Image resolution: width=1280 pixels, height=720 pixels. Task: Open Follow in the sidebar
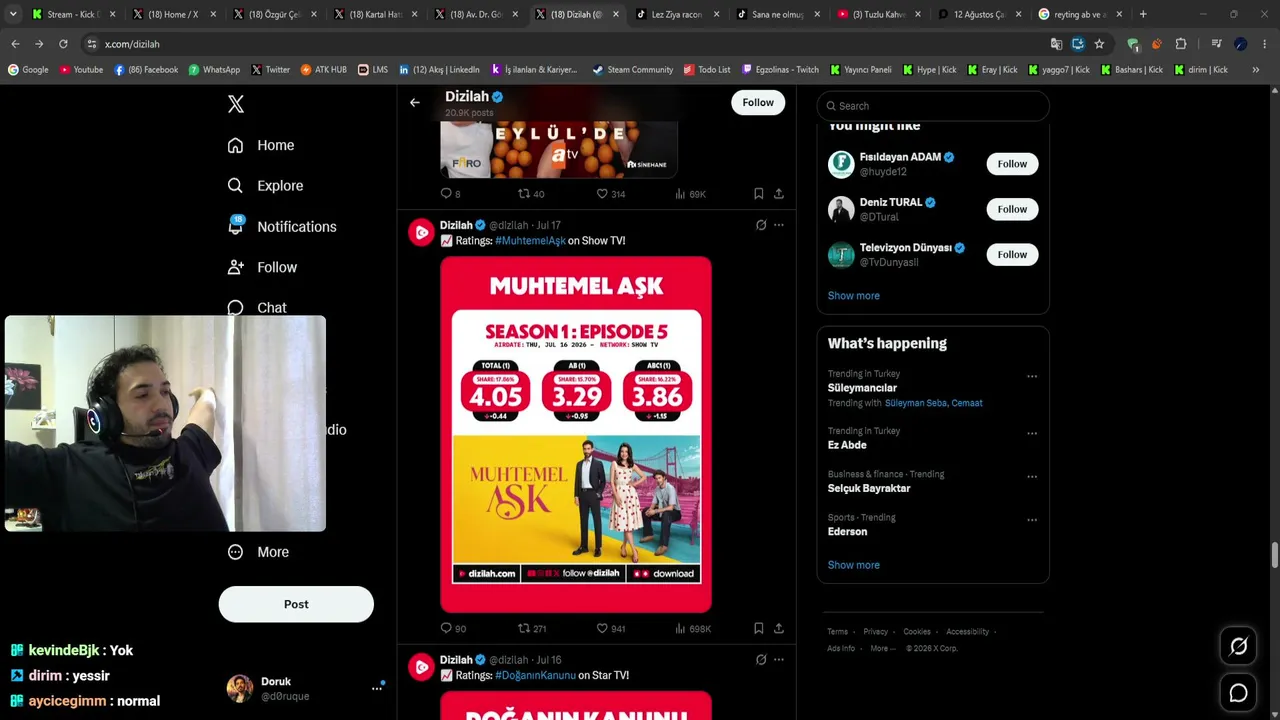coord(262,267)
